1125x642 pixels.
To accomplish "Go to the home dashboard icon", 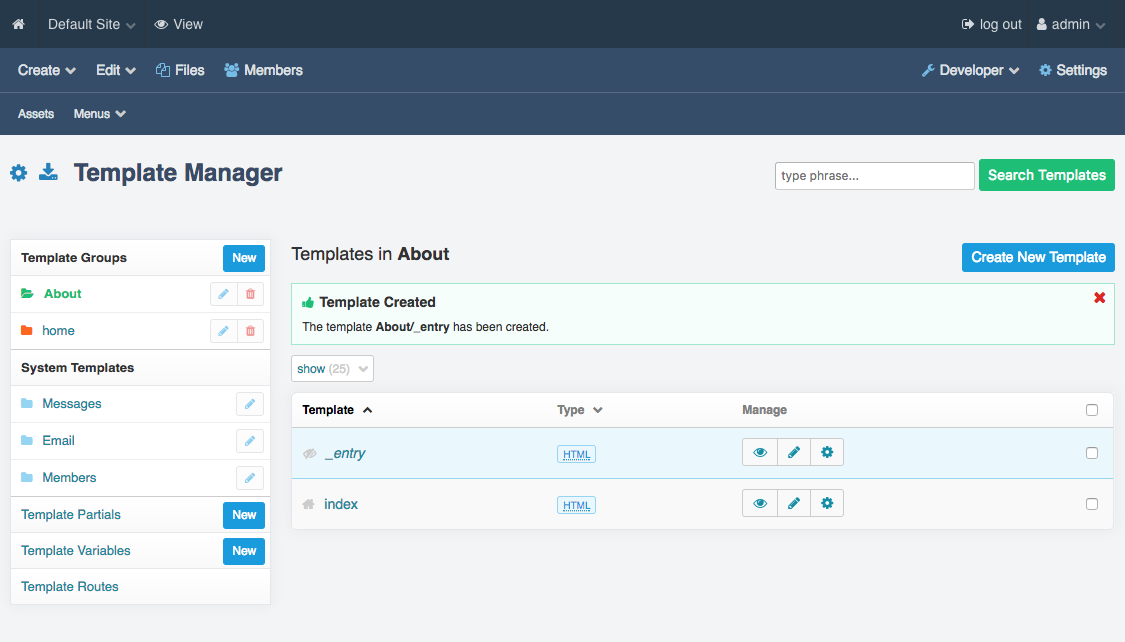I will 19,24.
